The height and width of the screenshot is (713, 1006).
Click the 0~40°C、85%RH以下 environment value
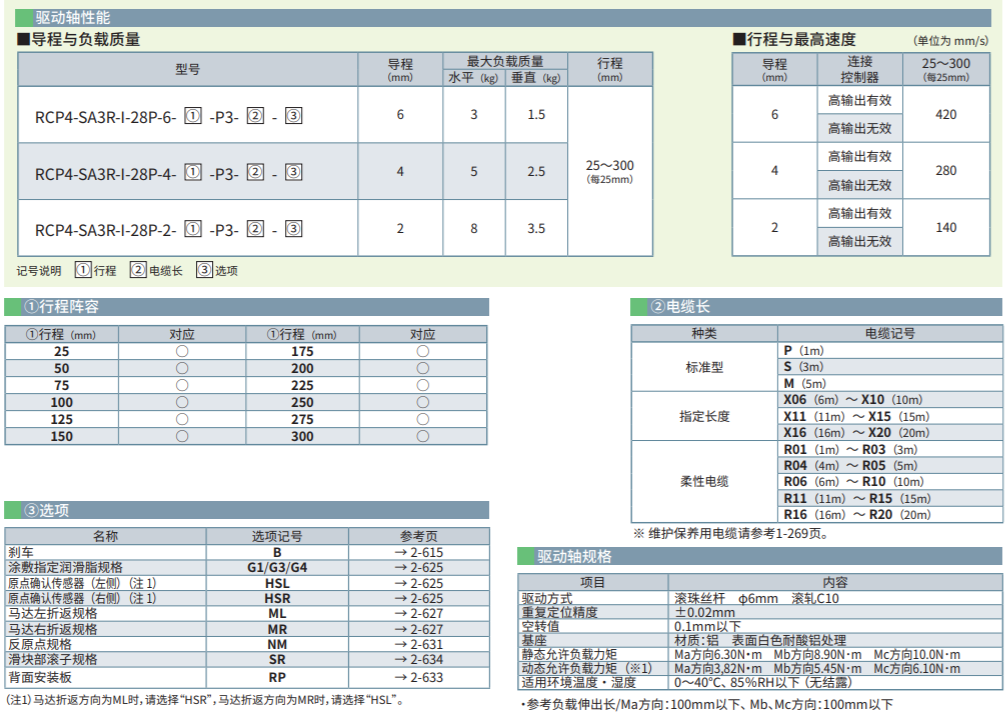(x=763, y=683)
